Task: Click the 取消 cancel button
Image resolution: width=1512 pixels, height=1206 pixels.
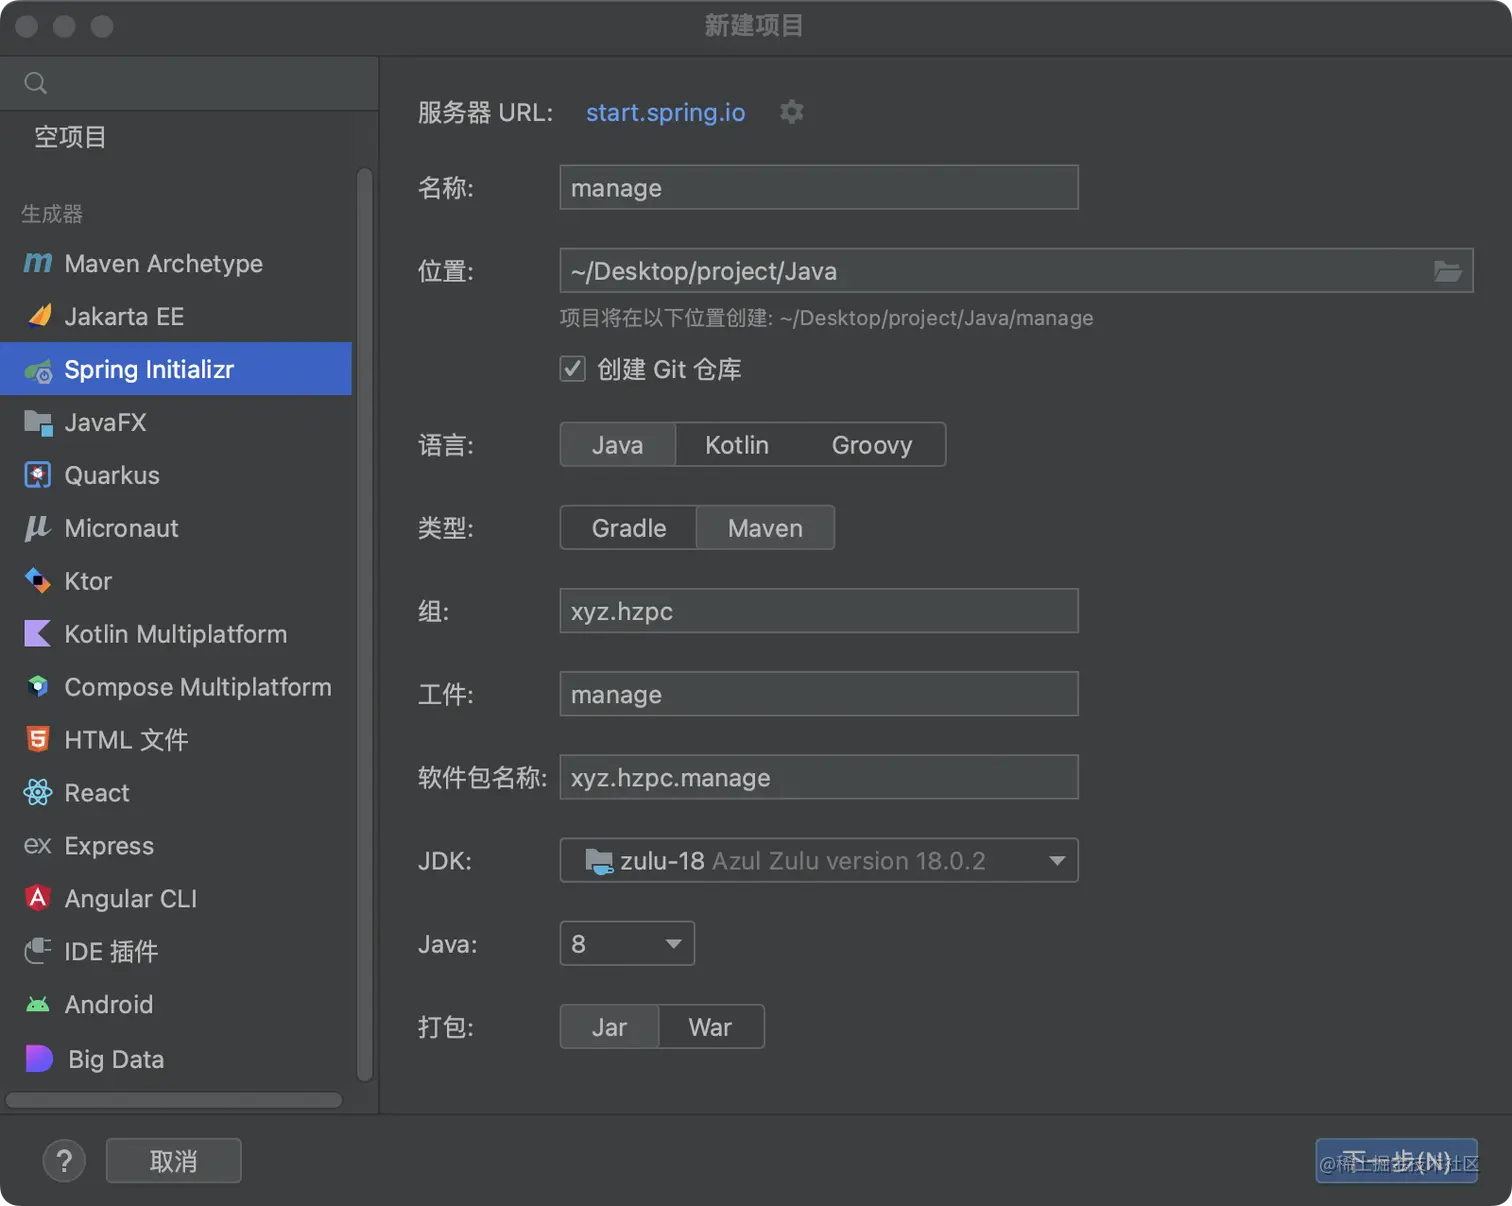Action: tap(174, 1161)
